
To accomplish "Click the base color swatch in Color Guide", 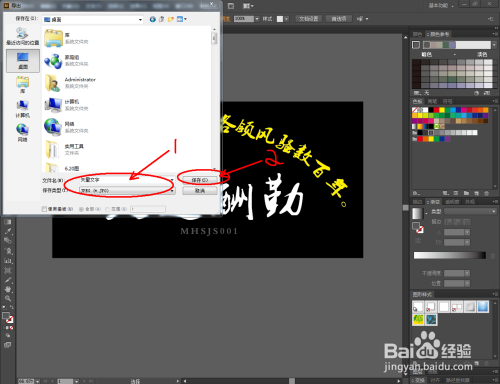I will click(416, 45).
